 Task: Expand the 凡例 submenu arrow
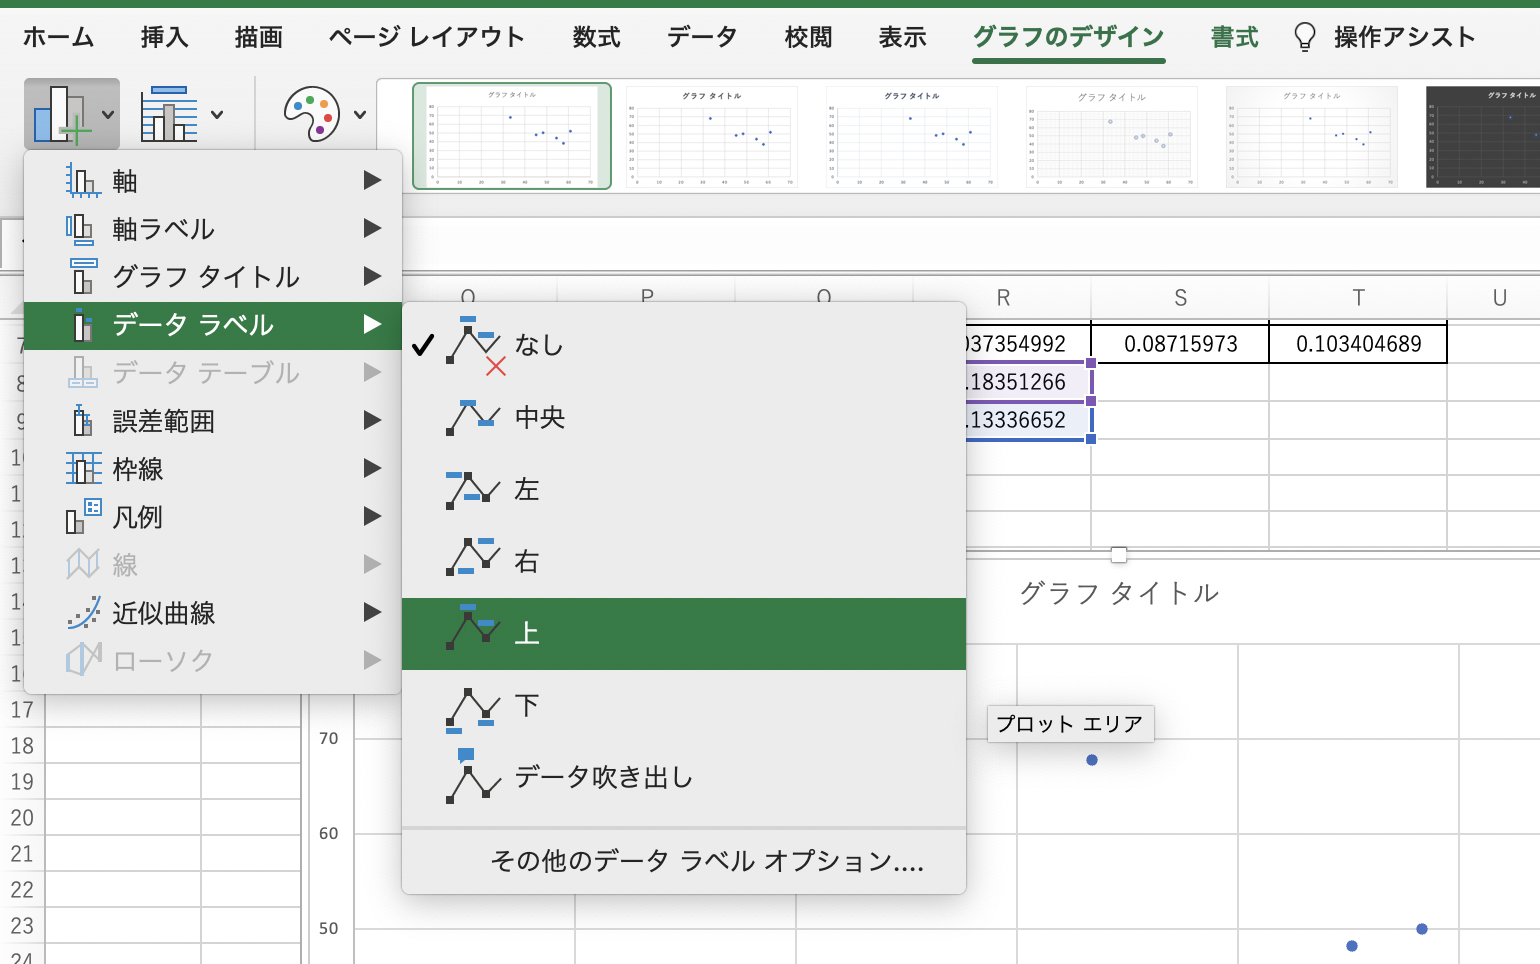tap(372, 517)
